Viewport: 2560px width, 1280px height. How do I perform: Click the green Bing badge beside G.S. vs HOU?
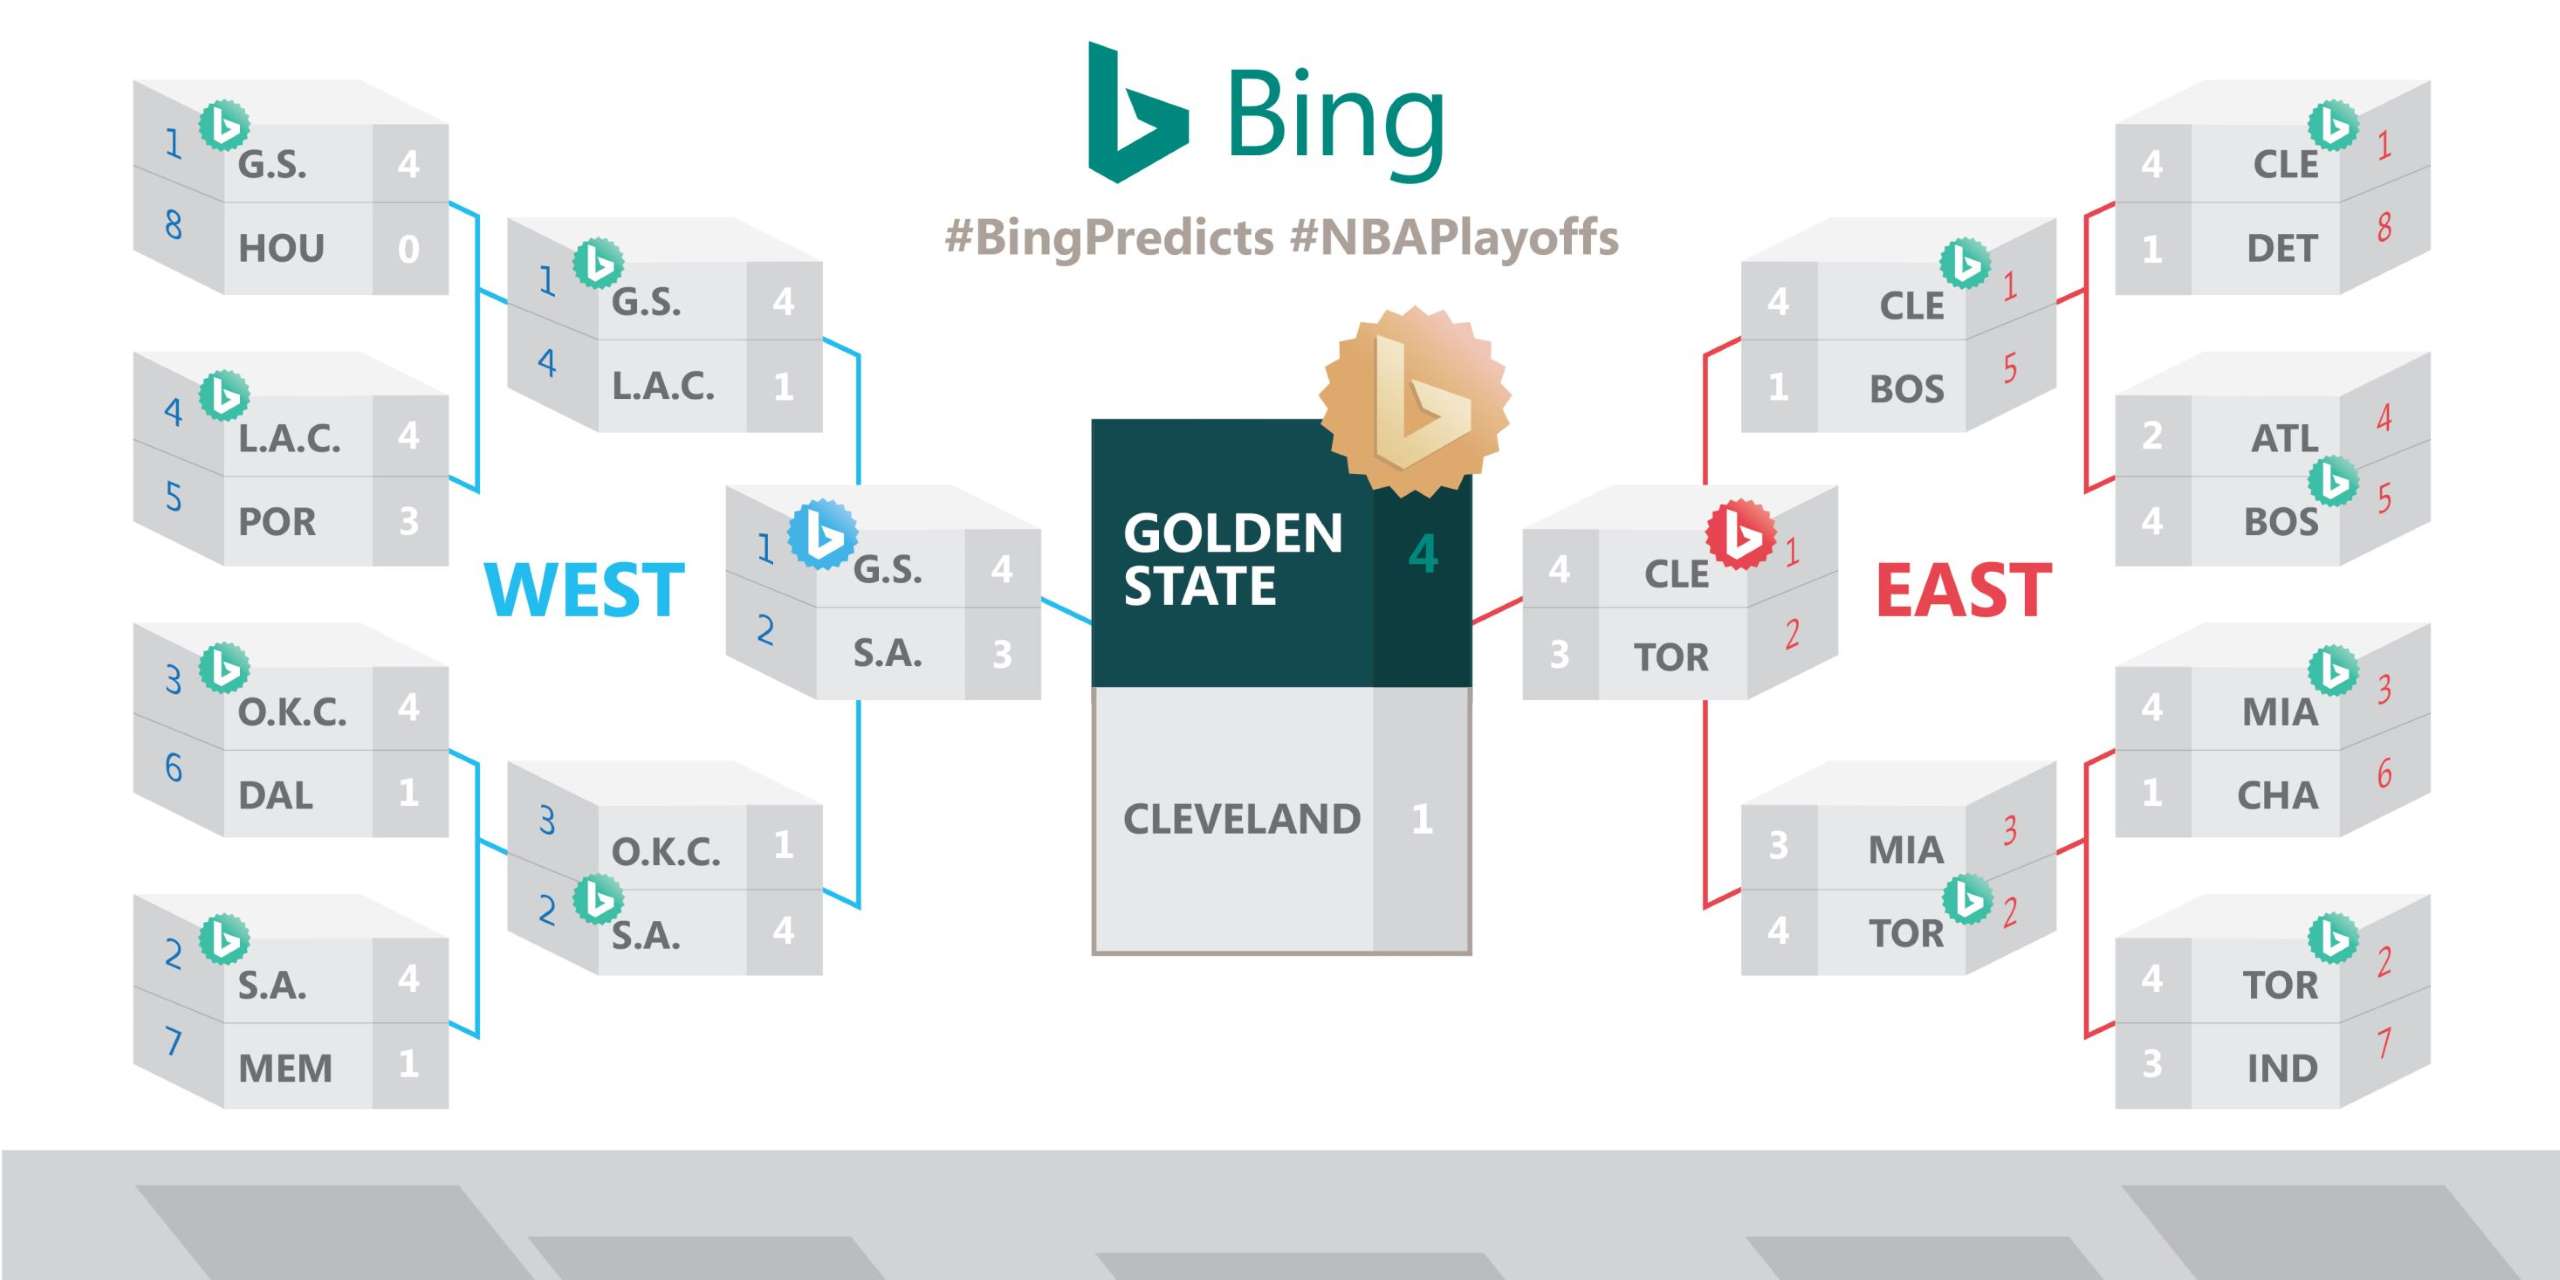point(224,126)
